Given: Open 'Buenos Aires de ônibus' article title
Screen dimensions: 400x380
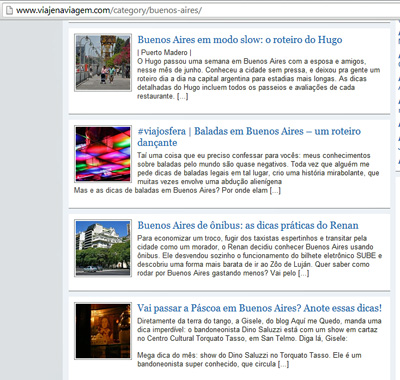Looking at the screenshot, I should [x=248, y=225].
